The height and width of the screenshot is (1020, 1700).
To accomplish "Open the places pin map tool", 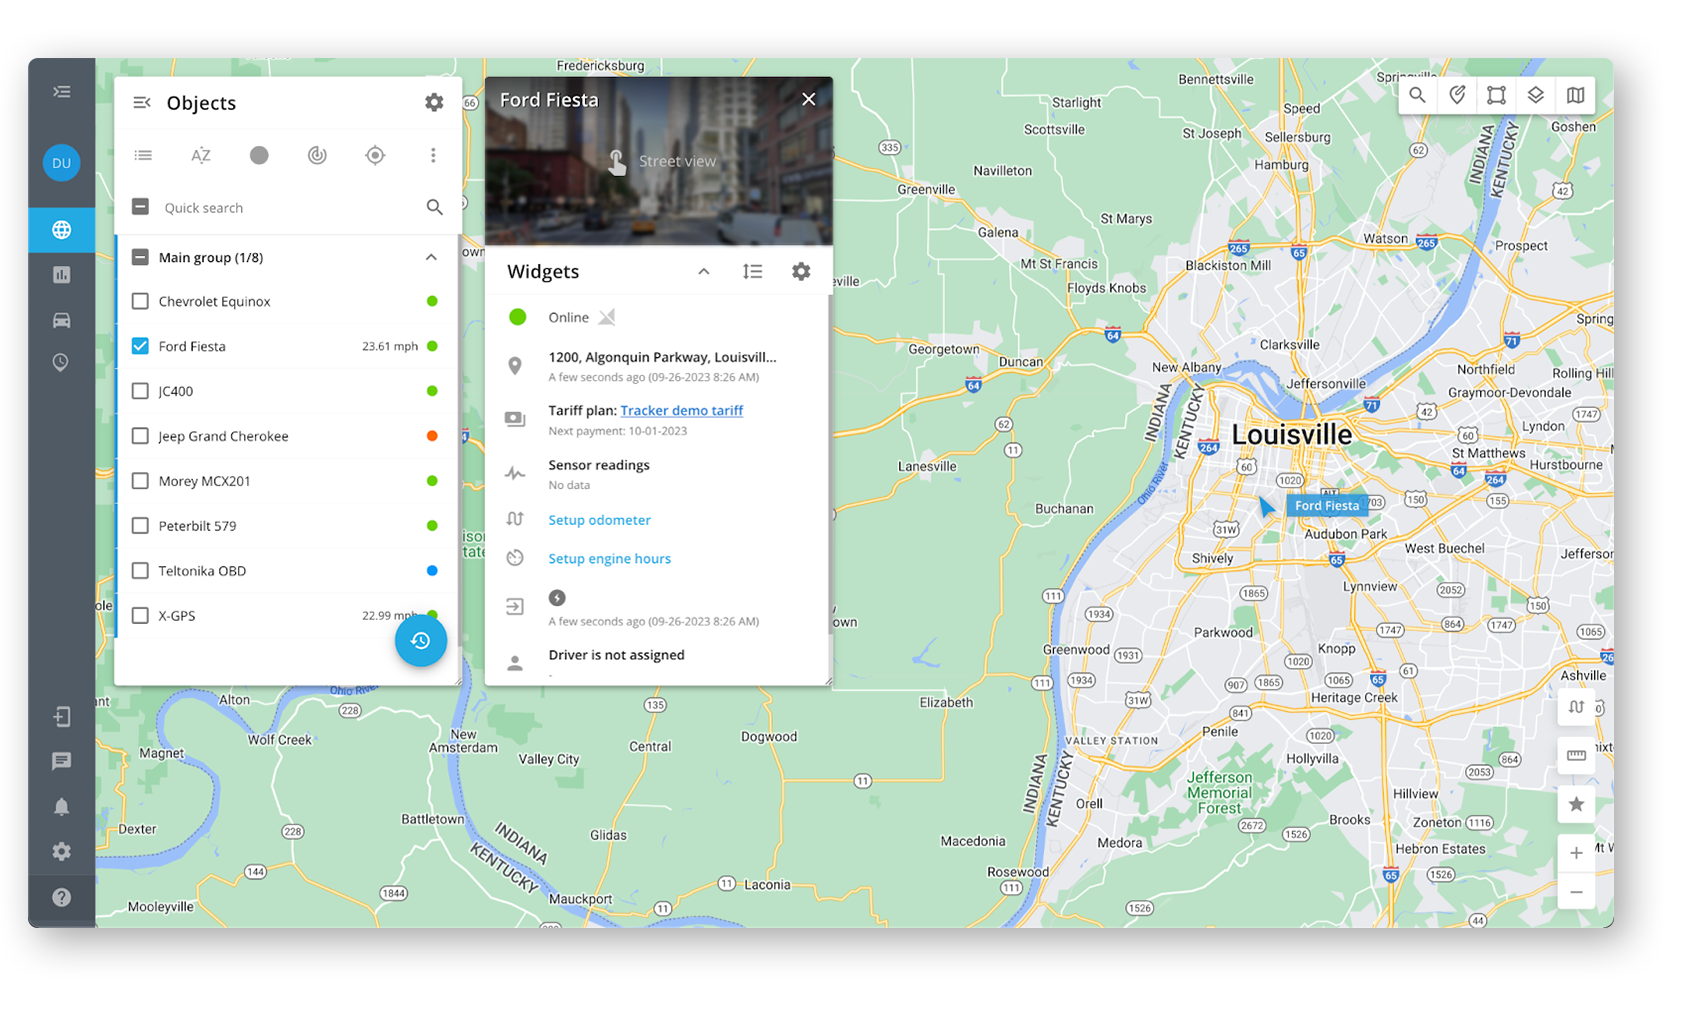I will click(1457, 95).
